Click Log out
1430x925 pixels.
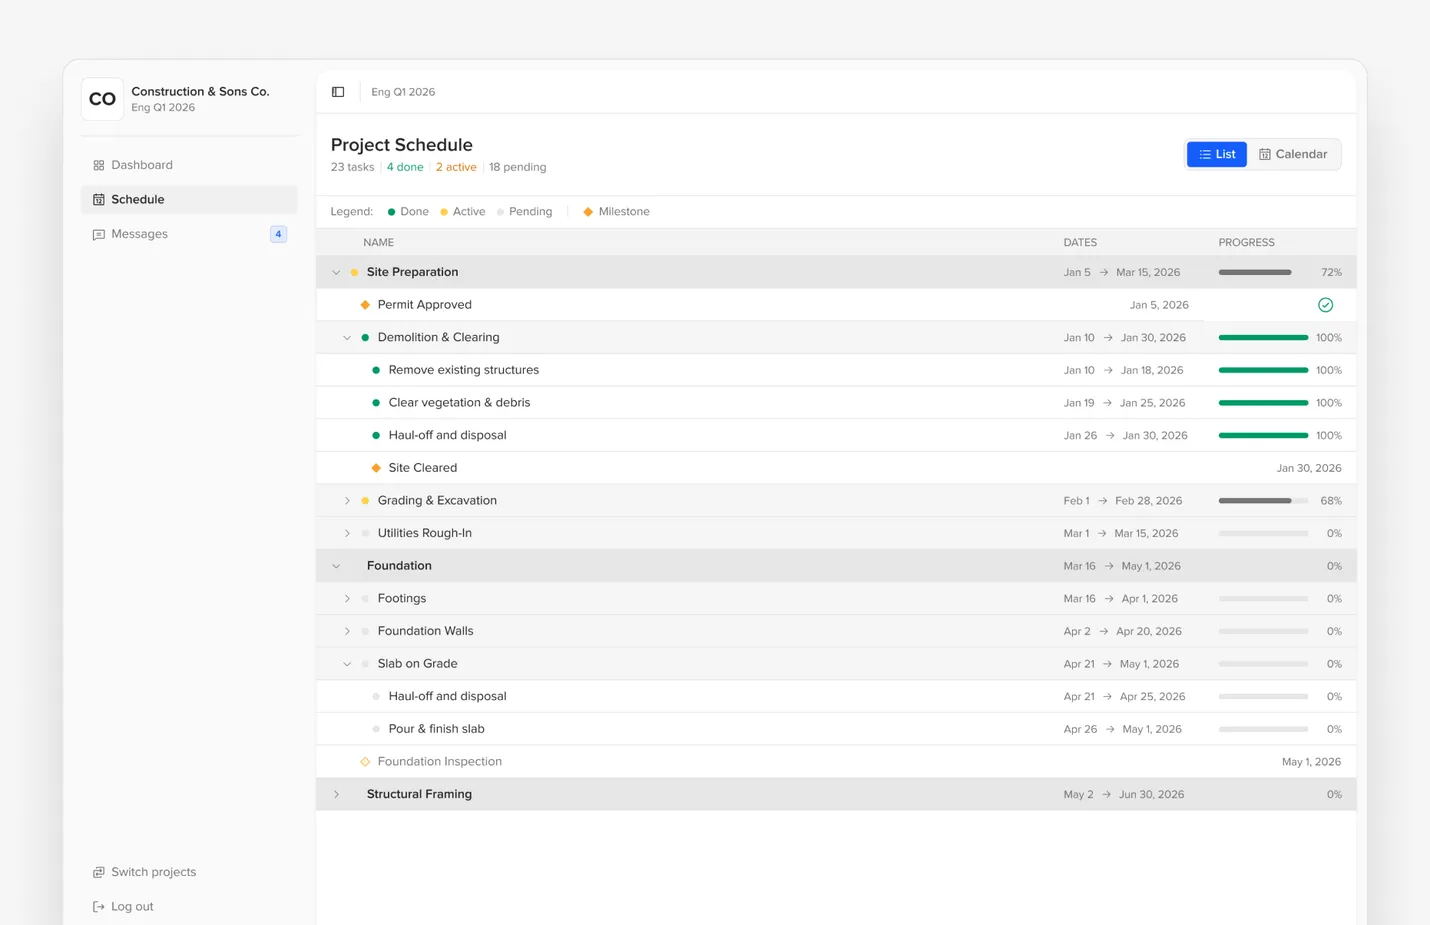(x=189, y=907)
